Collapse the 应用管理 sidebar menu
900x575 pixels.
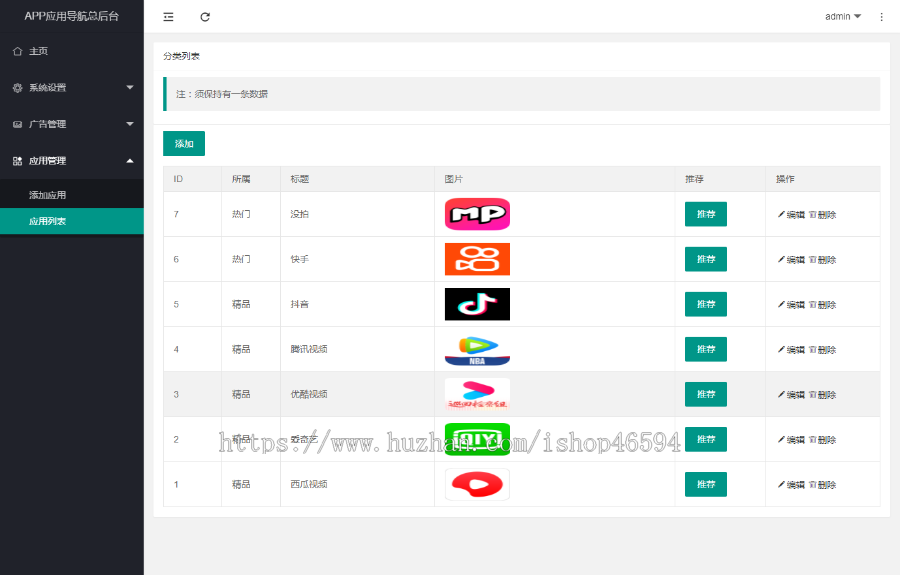pyautogui.click(x=72, y=161)
